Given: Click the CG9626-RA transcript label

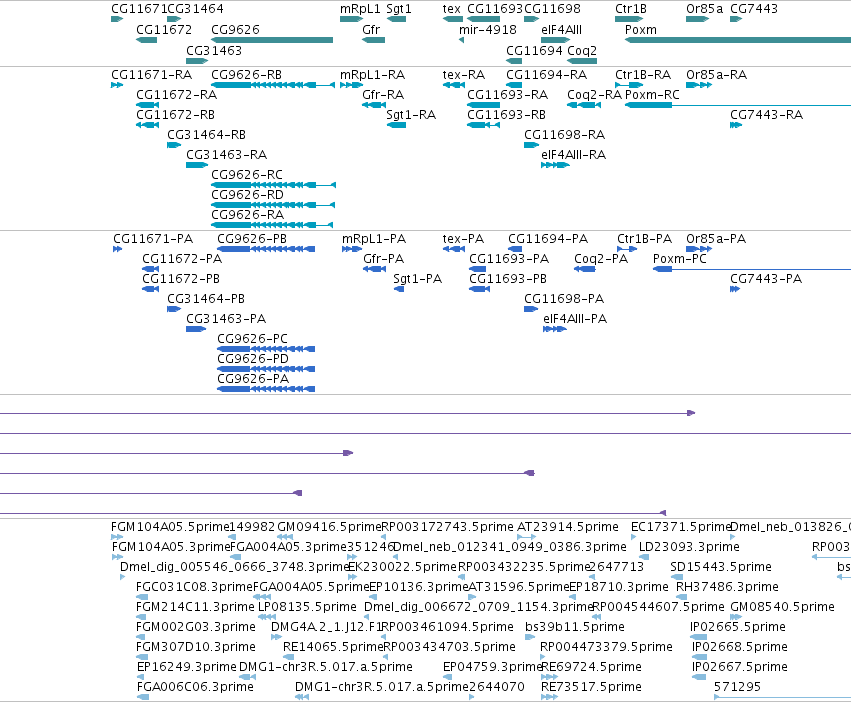Looking at the screenshot, I should point(247,214).
